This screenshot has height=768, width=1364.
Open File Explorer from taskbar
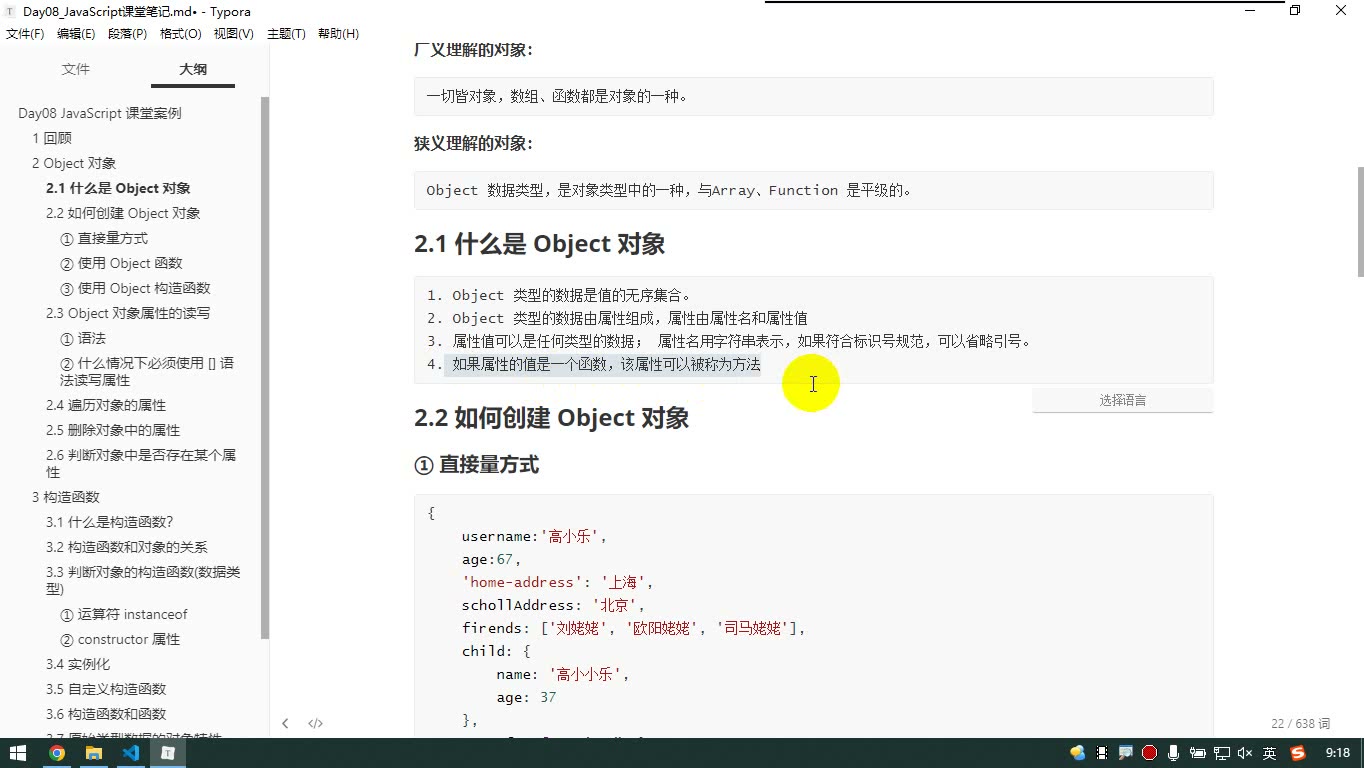[94, 753]
